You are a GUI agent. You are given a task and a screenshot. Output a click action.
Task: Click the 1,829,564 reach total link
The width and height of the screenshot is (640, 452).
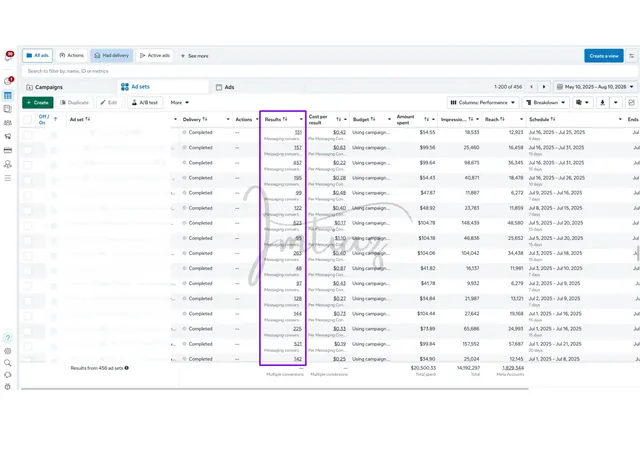coord(513,368)
